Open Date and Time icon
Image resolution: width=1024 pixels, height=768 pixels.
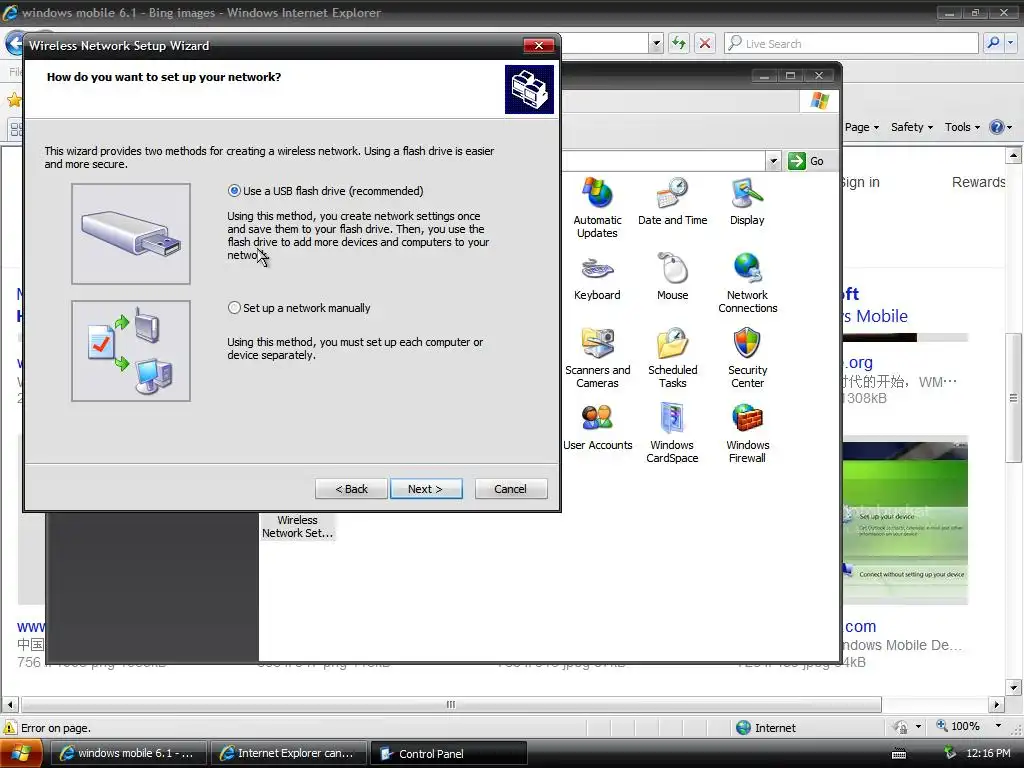point(672,201)
